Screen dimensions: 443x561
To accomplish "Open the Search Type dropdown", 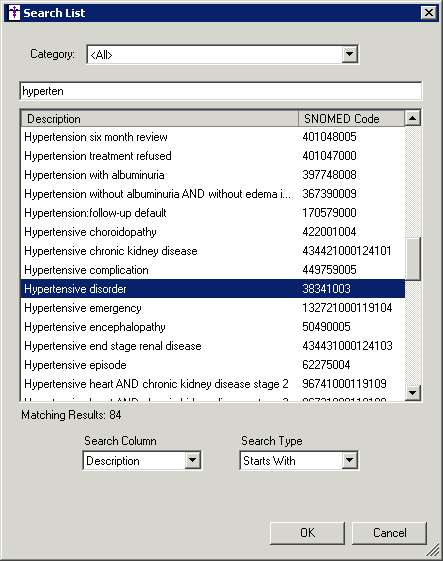I will click(x=349, y=460).
